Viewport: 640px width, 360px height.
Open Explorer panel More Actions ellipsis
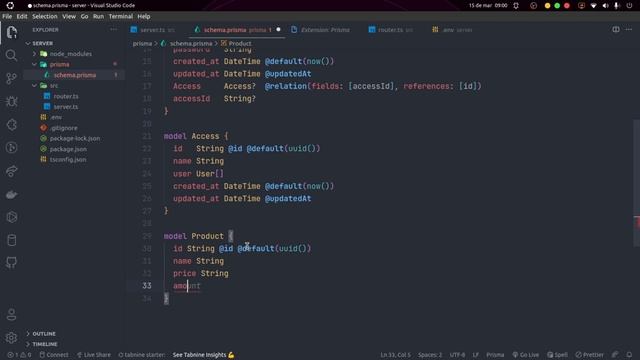tap(113, 29)
